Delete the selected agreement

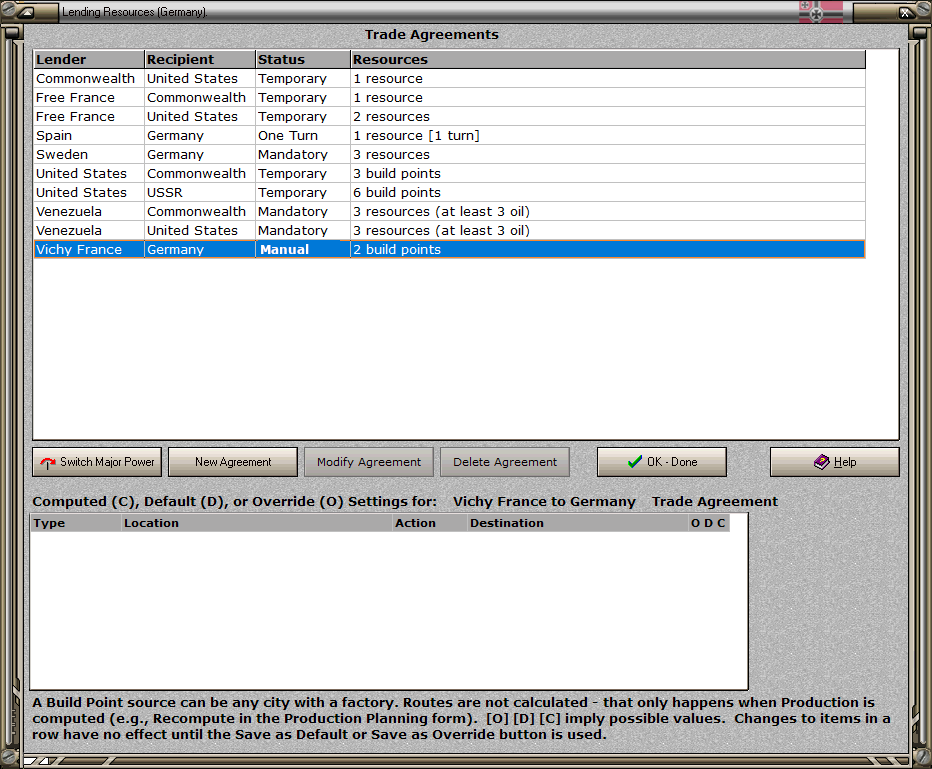[505, 462]
